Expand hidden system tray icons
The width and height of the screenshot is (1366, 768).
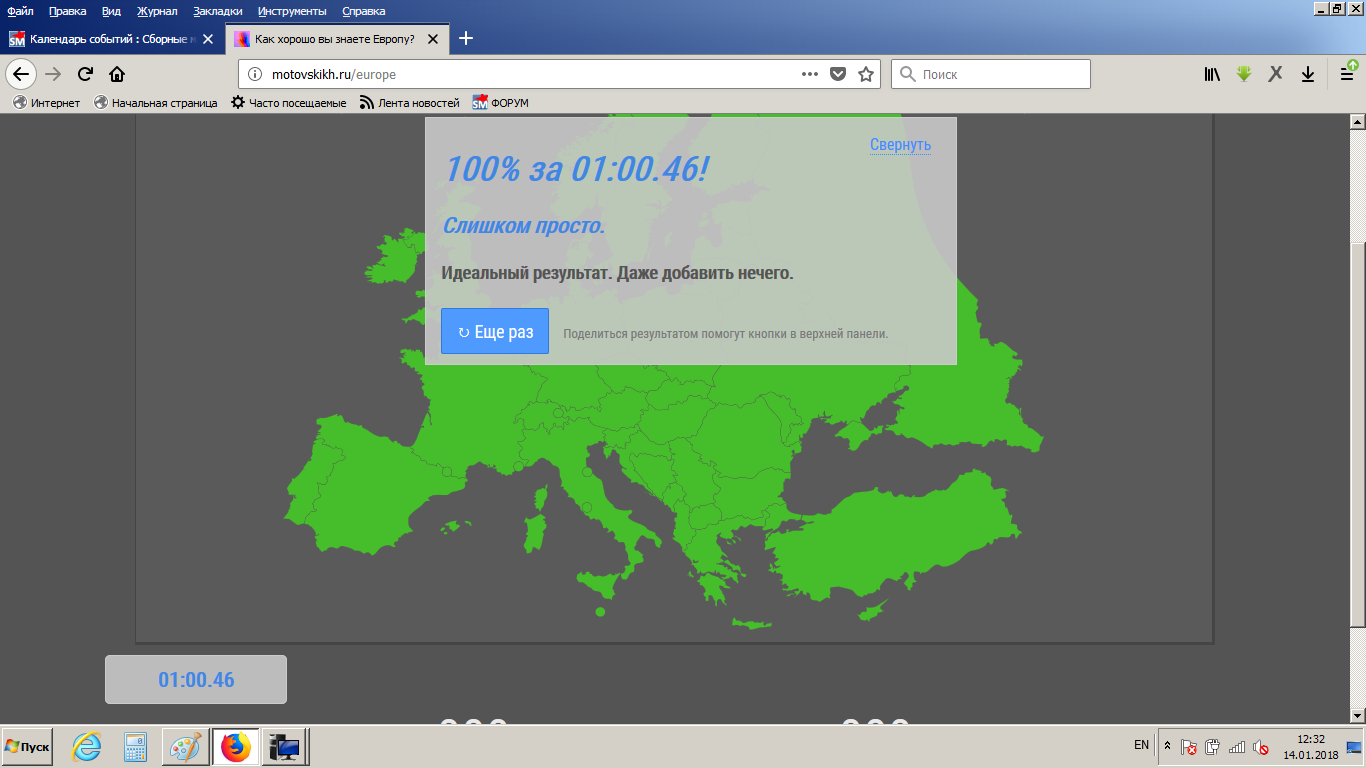[x=1166, y=746]
